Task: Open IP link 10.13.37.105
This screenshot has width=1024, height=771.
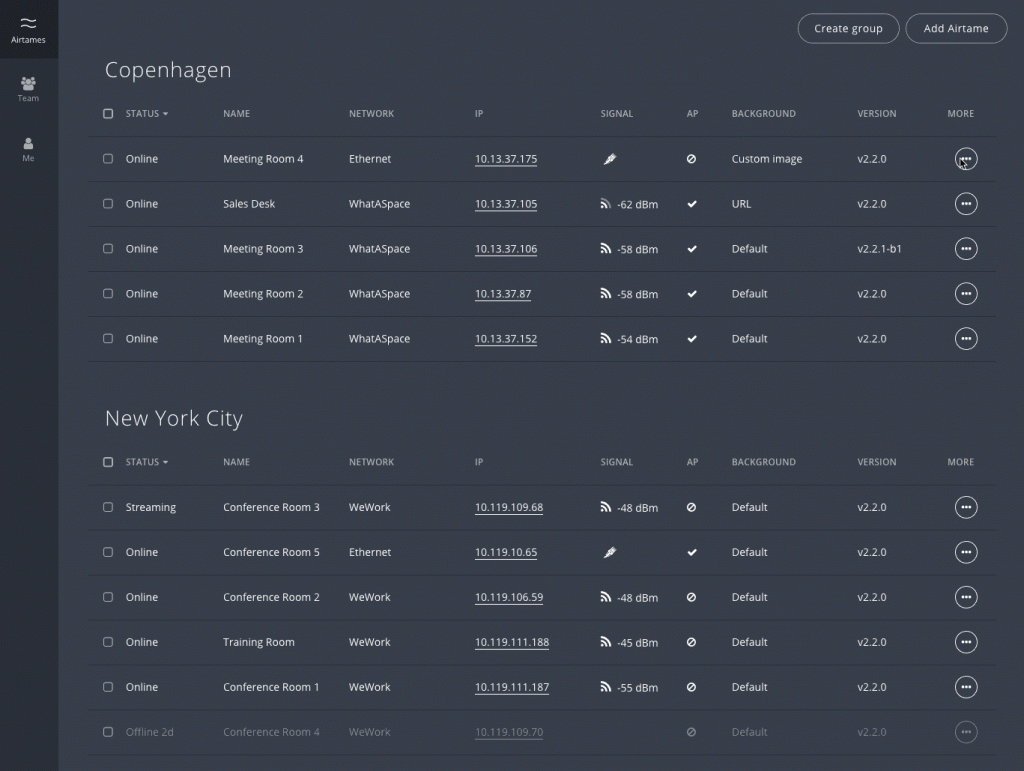Action: click(x=506, y=204)
